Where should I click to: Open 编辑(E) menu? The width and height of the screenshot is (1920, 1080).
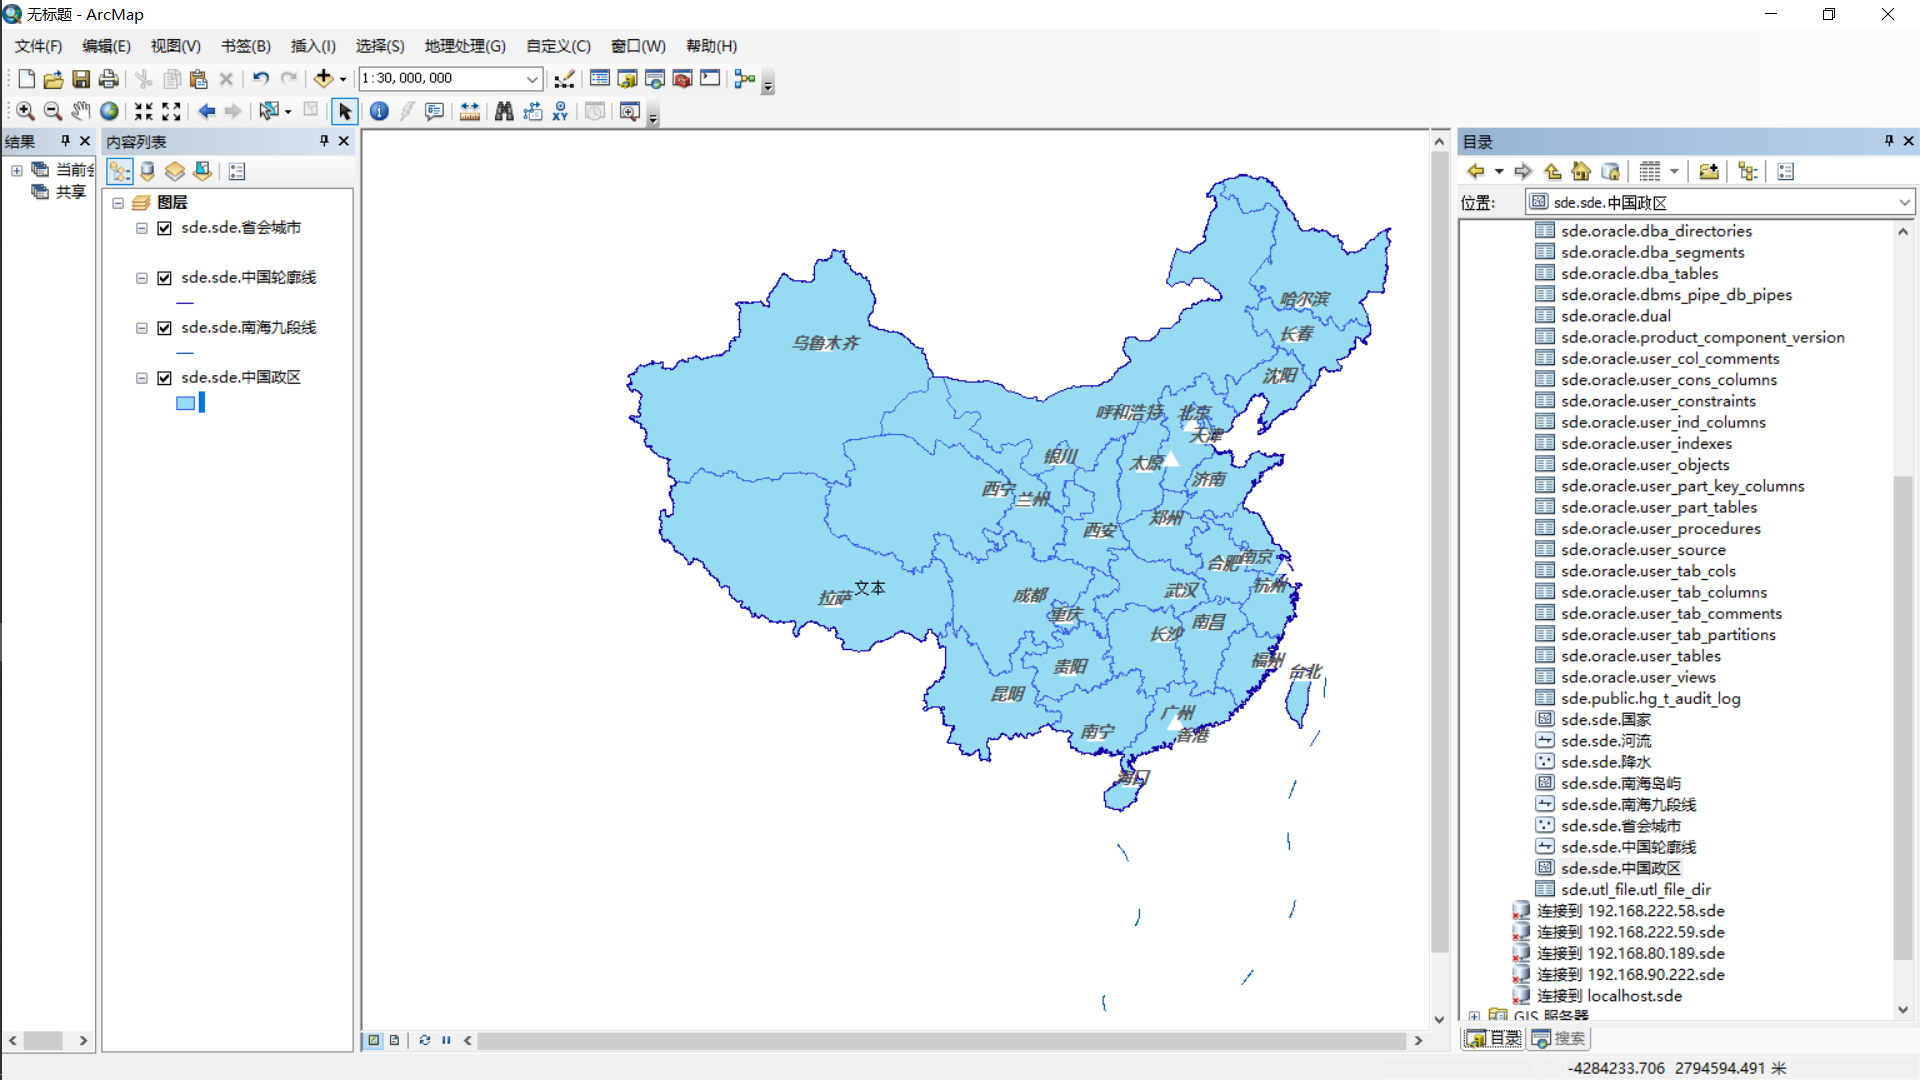(106, 46)
